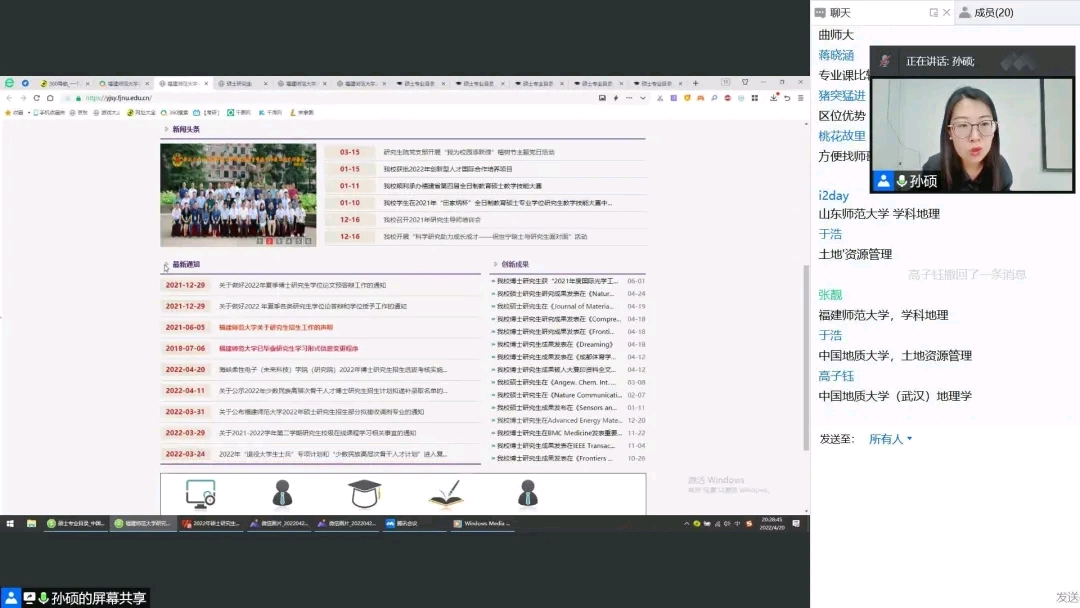This screenshot has height=608, width=1080.
Task: Click the browser back arrow button
Action: 9,98
